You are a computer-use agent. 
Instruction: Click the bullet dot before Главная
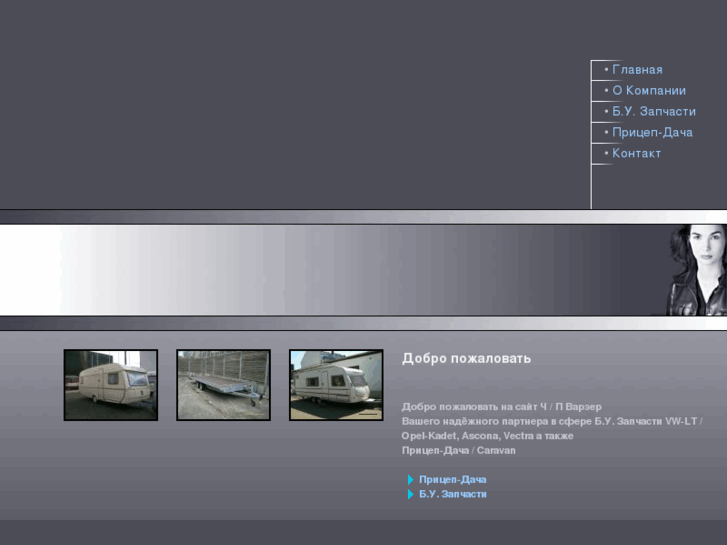pyautogui.click(x=607, y=70)
